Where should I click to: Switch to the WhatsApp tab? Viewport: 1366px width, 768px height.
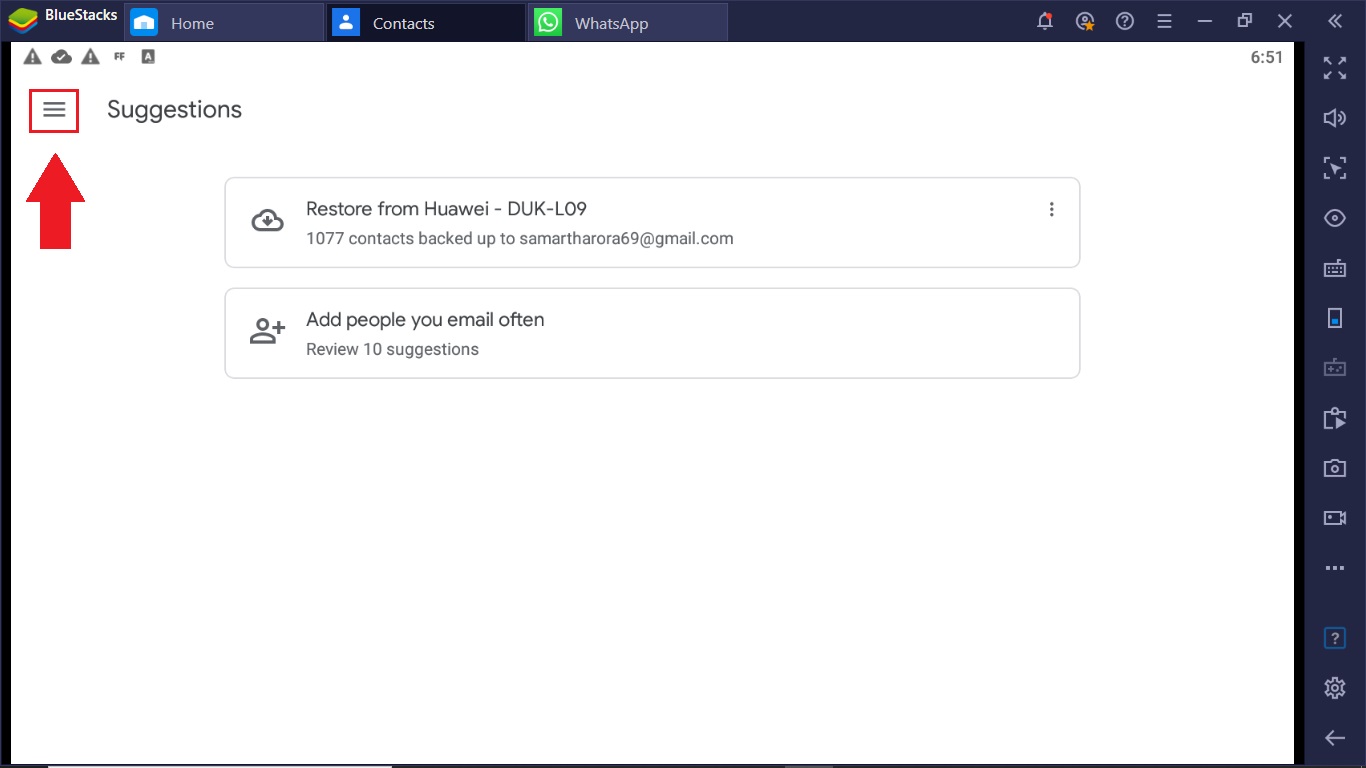(628, 22)
